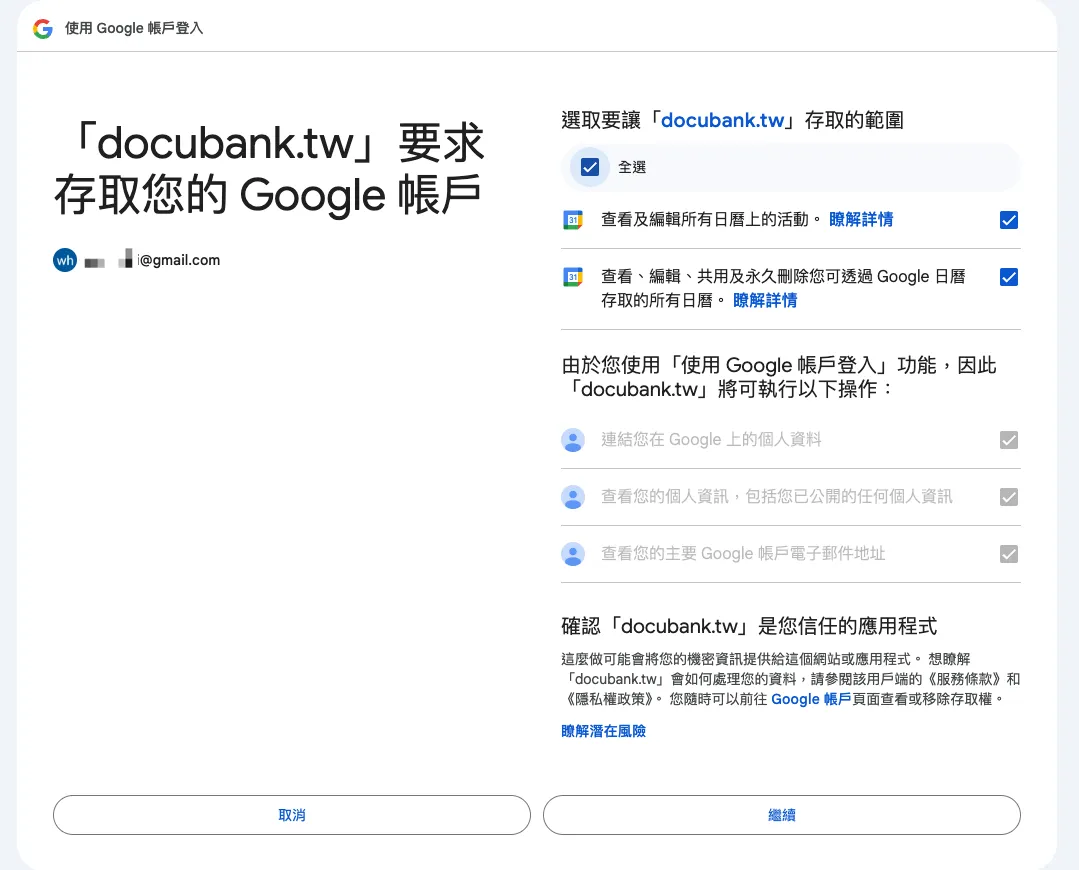Click the Google Calendar icon beside the first permission
This screenshot has width=1079, height=870.
tap(572, 220)
